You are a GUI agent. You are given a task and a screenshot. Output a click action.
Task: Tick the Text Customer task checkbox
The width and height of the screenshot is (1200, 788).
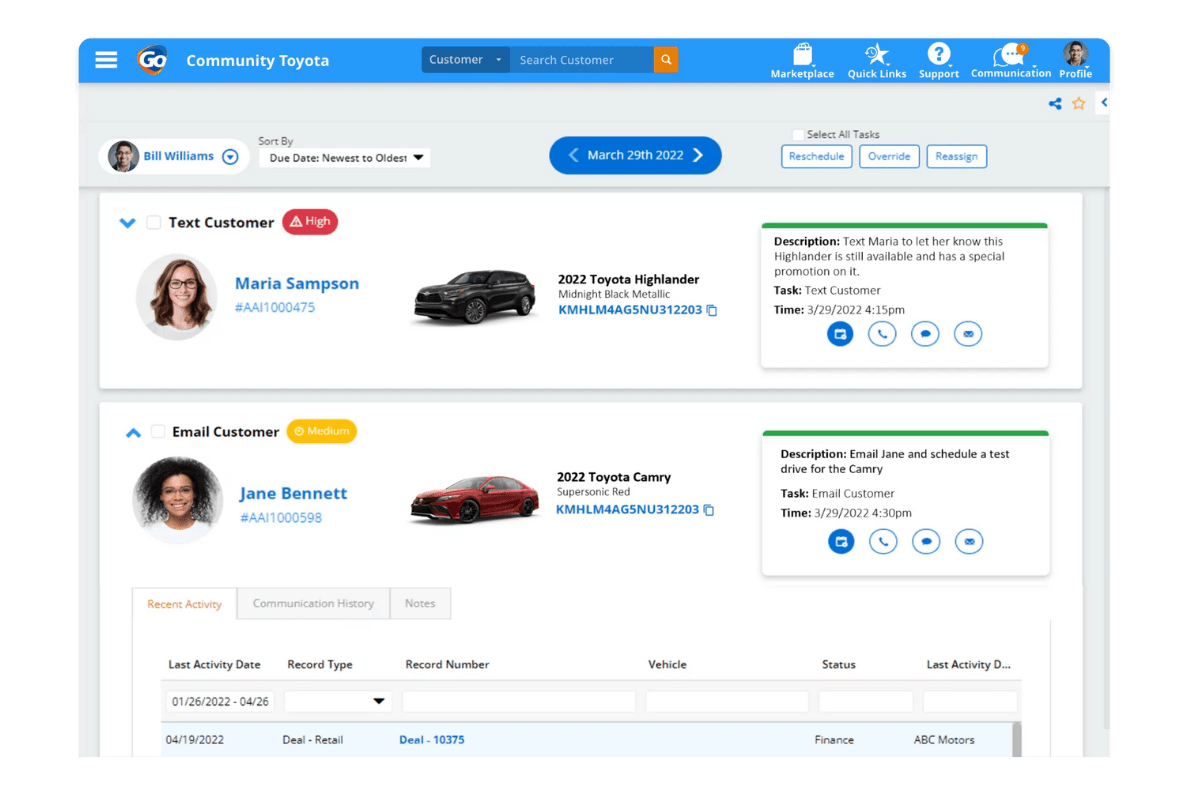tap(154, 223)
